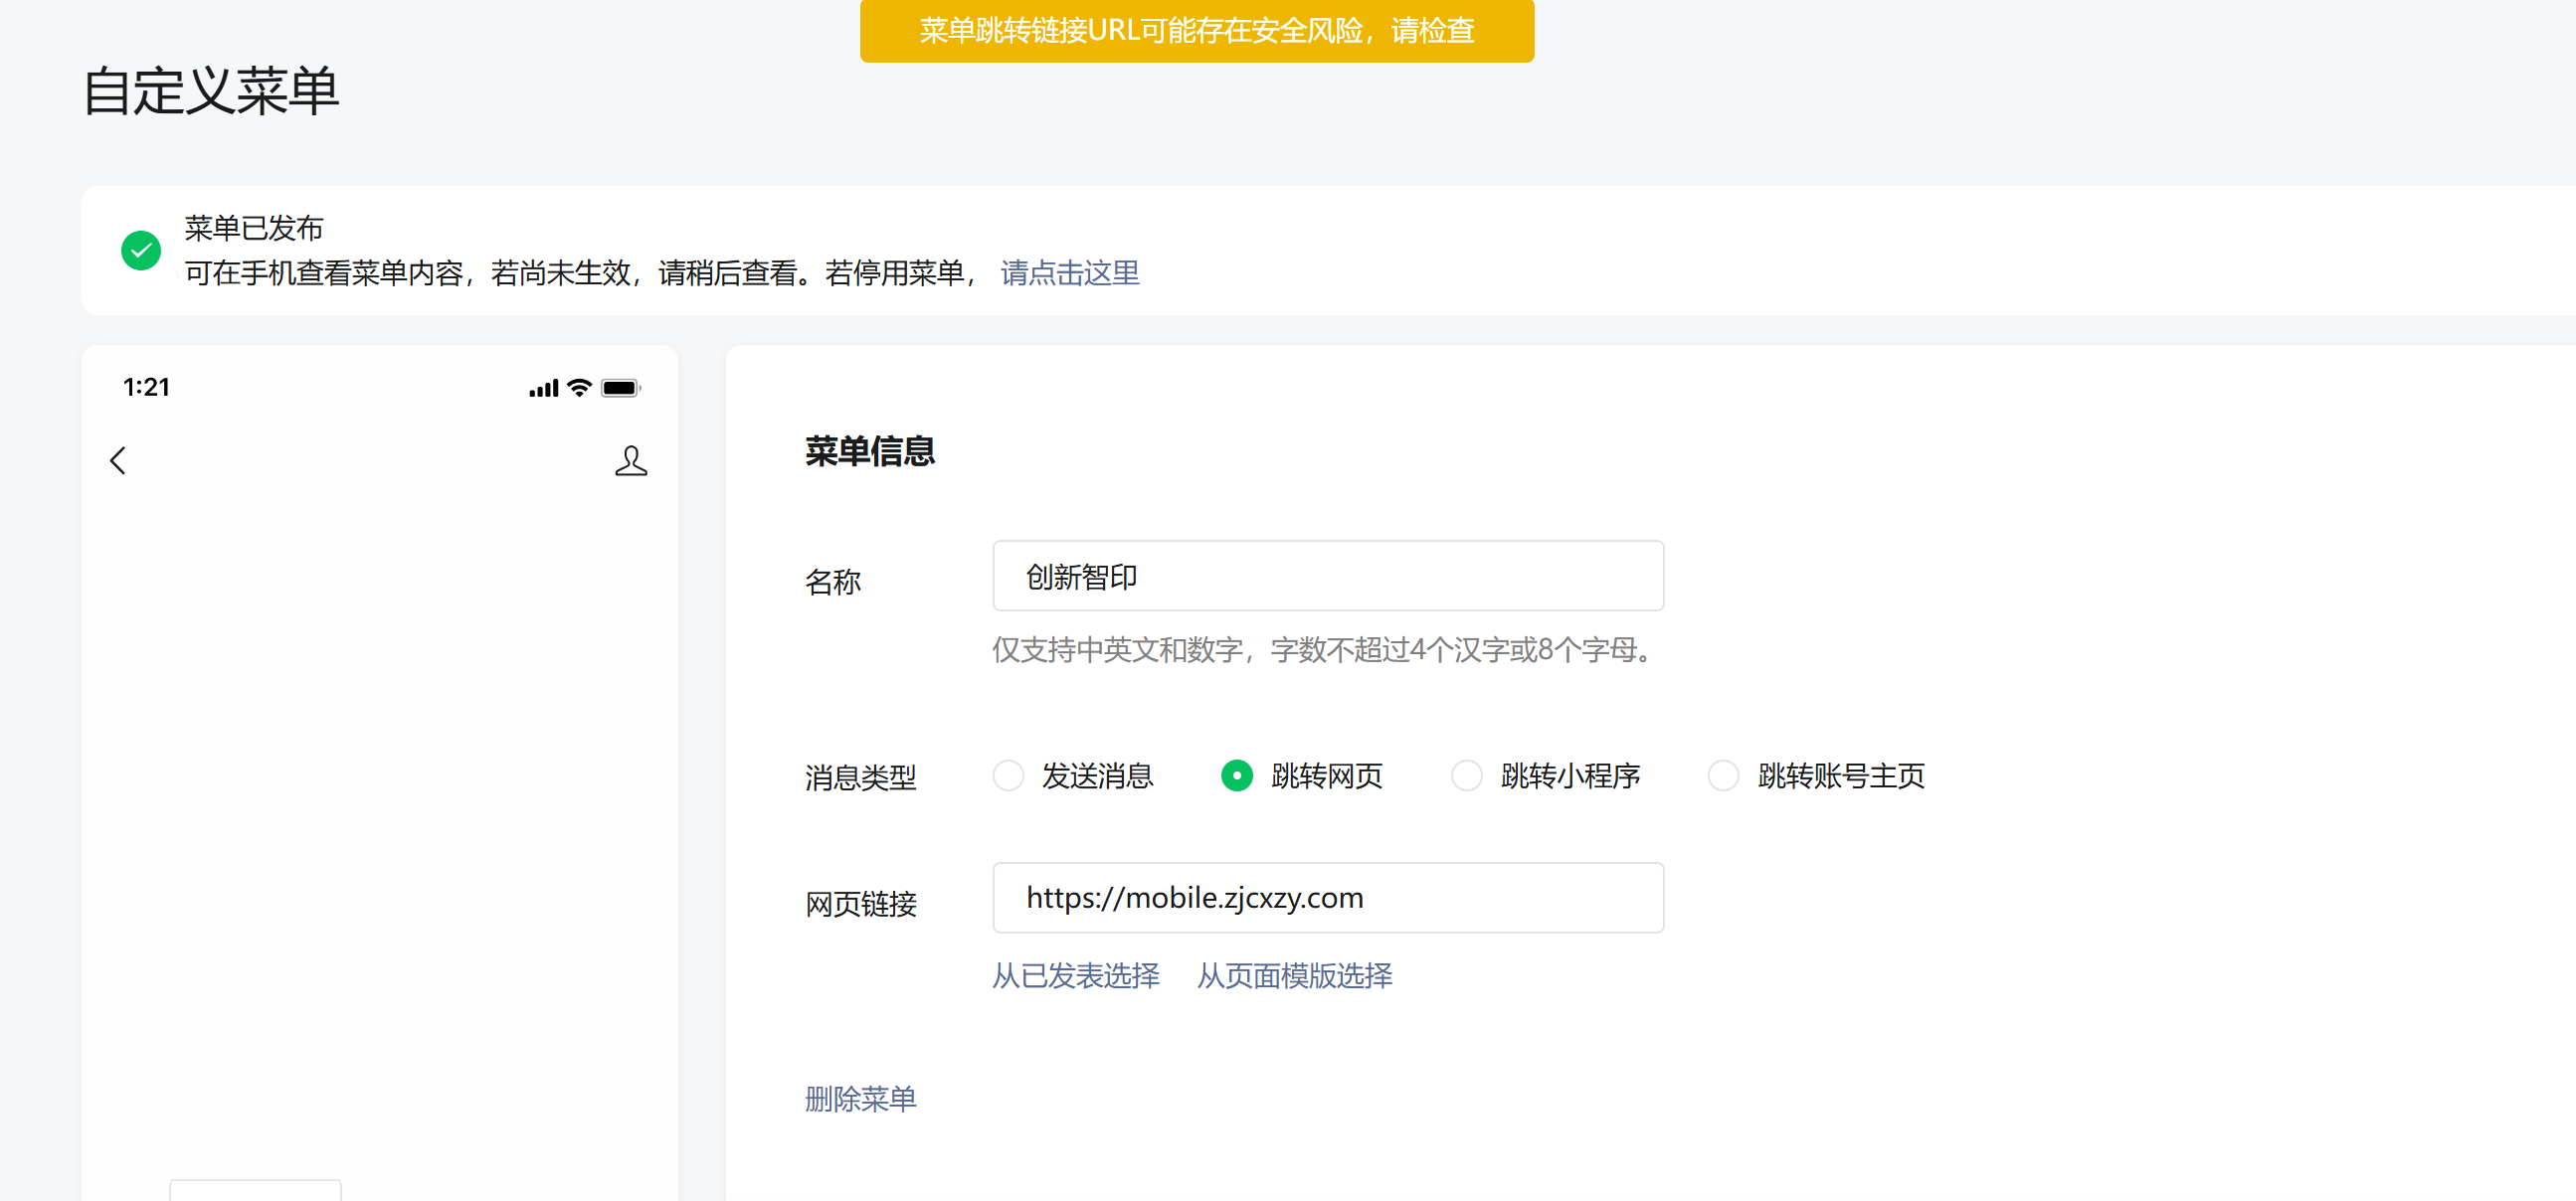
Task: Click the 请点击这里 link to disable menu
Action: 1069,273
